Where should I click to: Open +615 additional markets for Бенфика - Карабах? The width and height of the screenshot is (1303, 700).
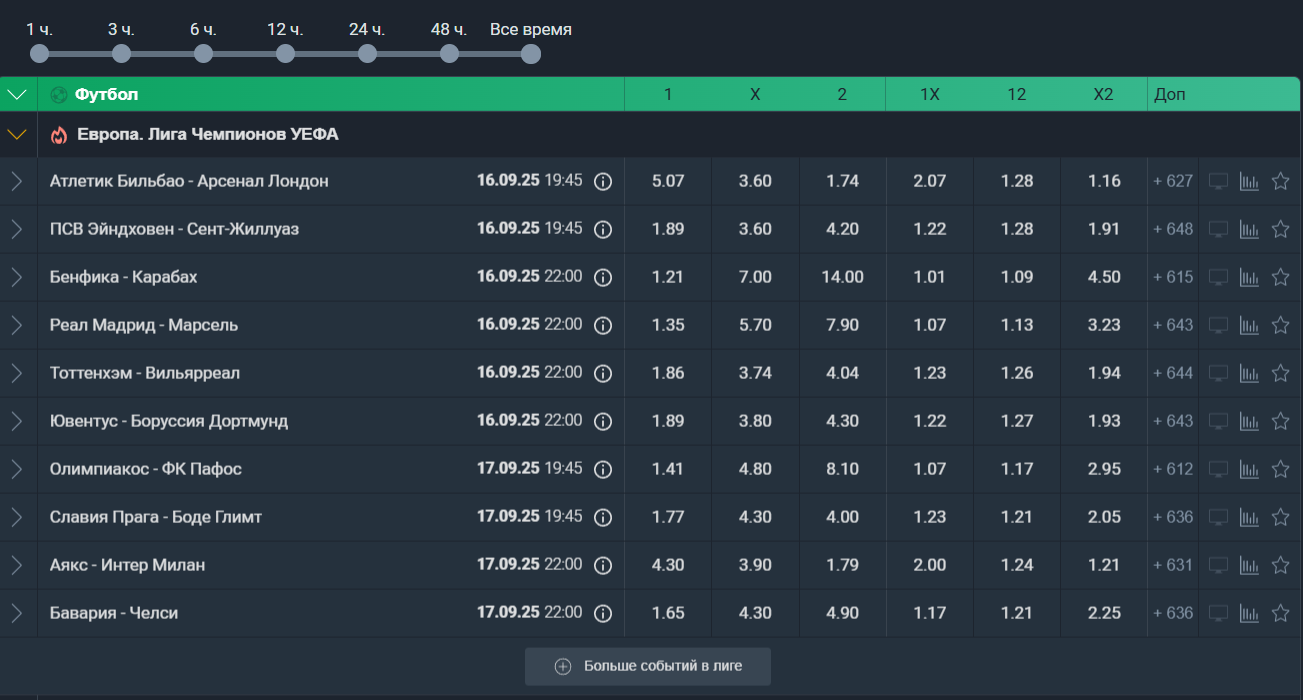(x=1173, y=277)
